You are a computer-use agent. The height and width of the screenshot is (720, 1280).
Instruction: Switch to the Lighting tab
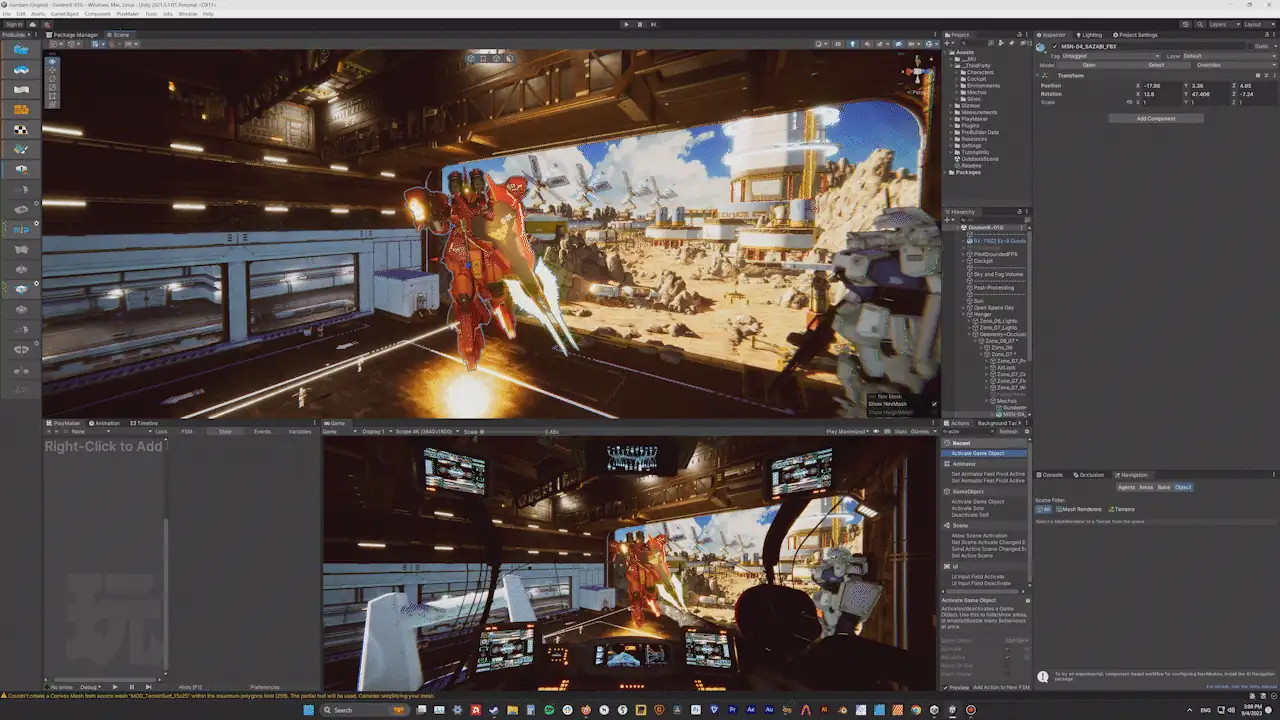point(1089,35)
